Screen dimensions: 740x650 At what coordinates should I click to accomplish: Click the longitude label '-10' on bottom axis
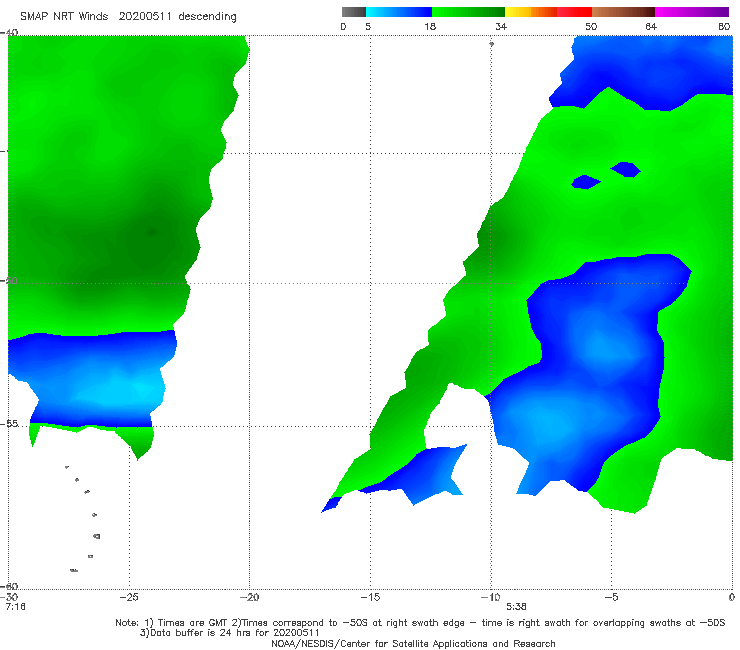click(490, 597)
